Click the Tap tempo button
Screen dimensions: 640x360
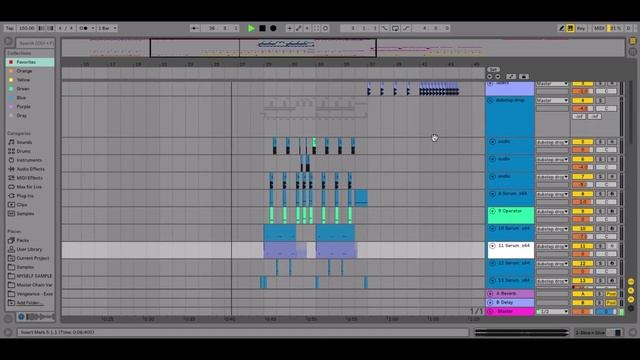(10, 28)
